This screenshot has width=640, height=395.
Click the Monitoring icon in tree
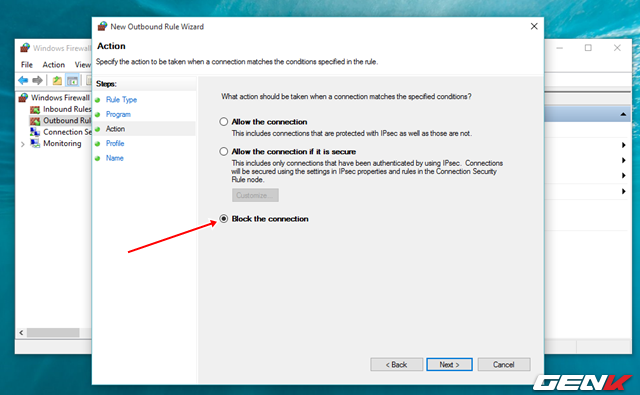click(35, 143)
